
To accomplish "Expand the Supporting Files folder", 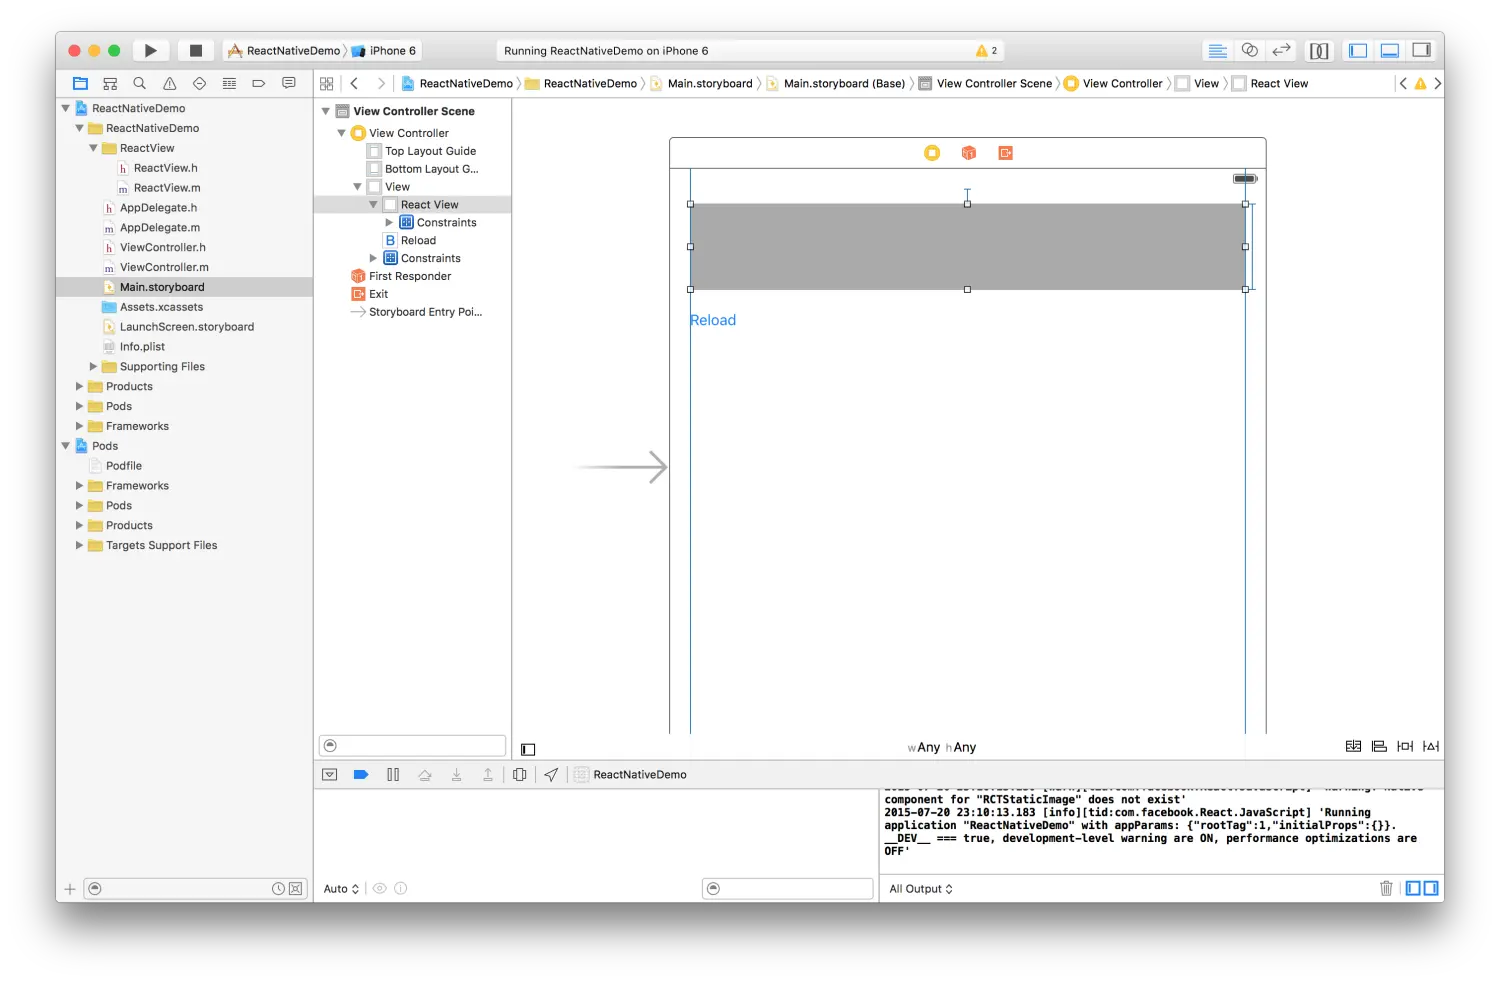I will (94, 367).
